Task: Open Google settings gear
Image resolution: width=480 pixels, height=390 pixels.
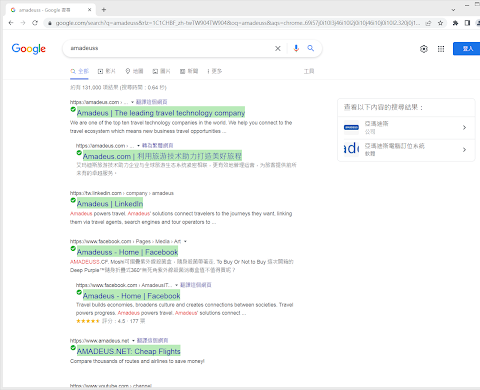Action: pos(424,49)
